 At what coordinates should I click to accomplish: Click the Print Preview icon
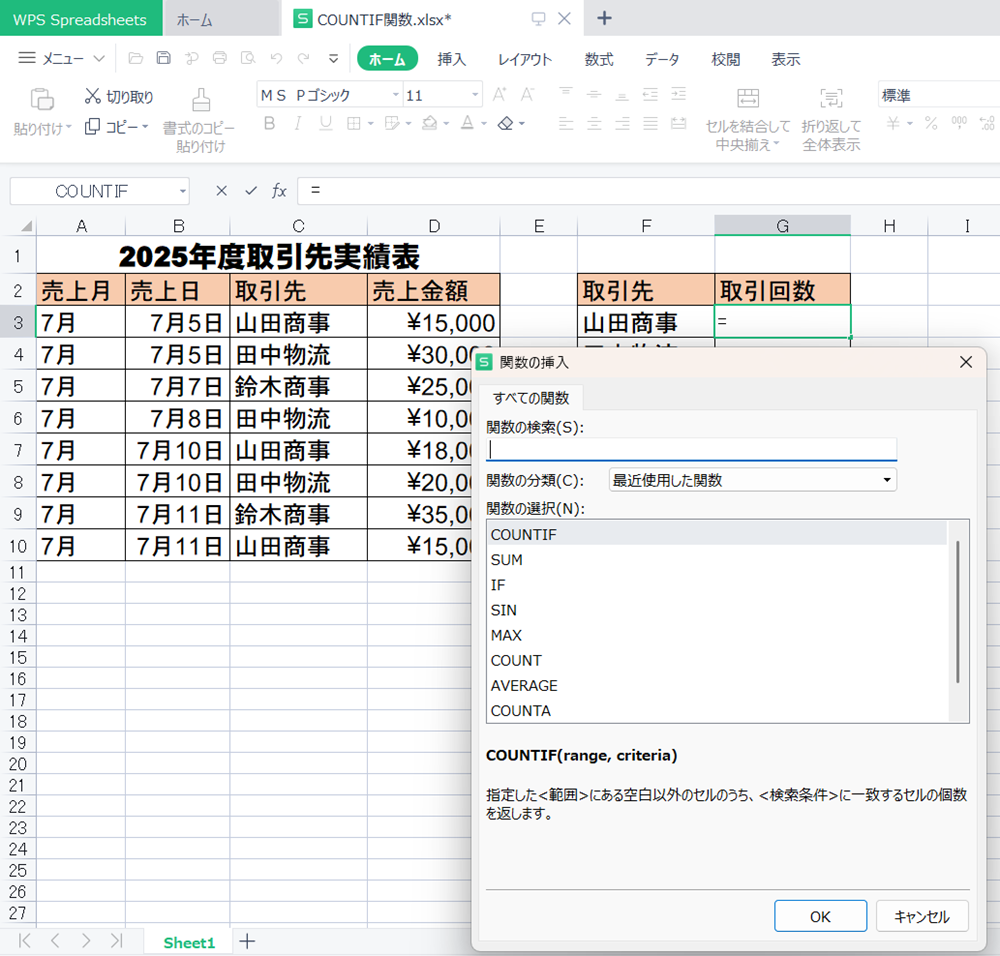coord(247,58)
